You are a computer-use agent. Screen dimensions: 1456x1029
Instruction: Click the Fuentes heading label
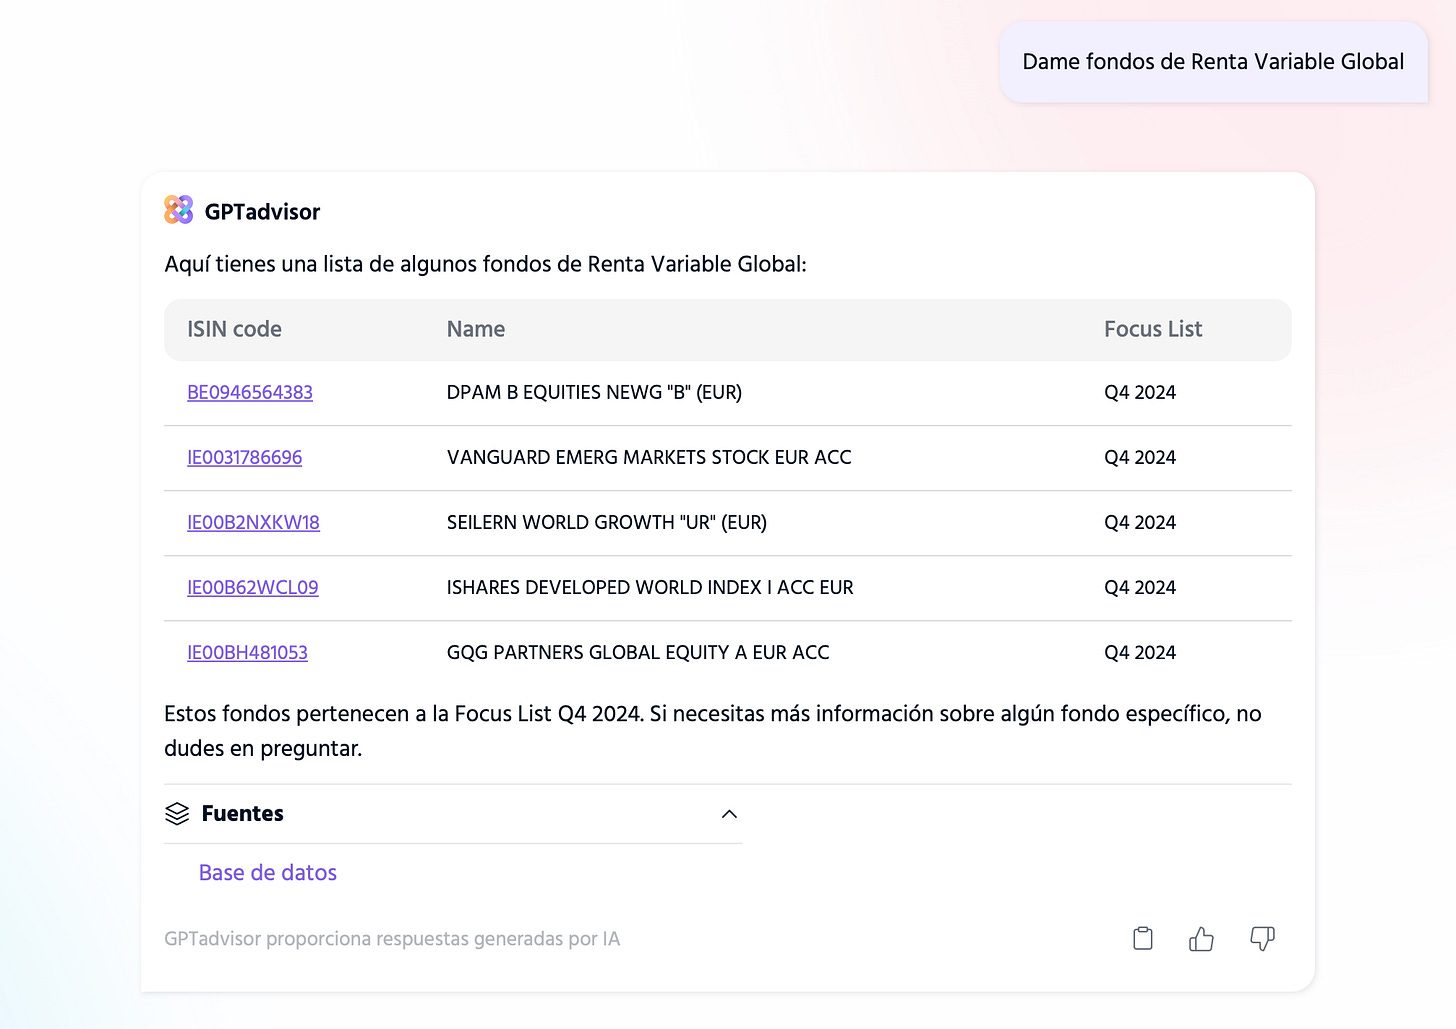pyautogui.click(x=243, y=814)
